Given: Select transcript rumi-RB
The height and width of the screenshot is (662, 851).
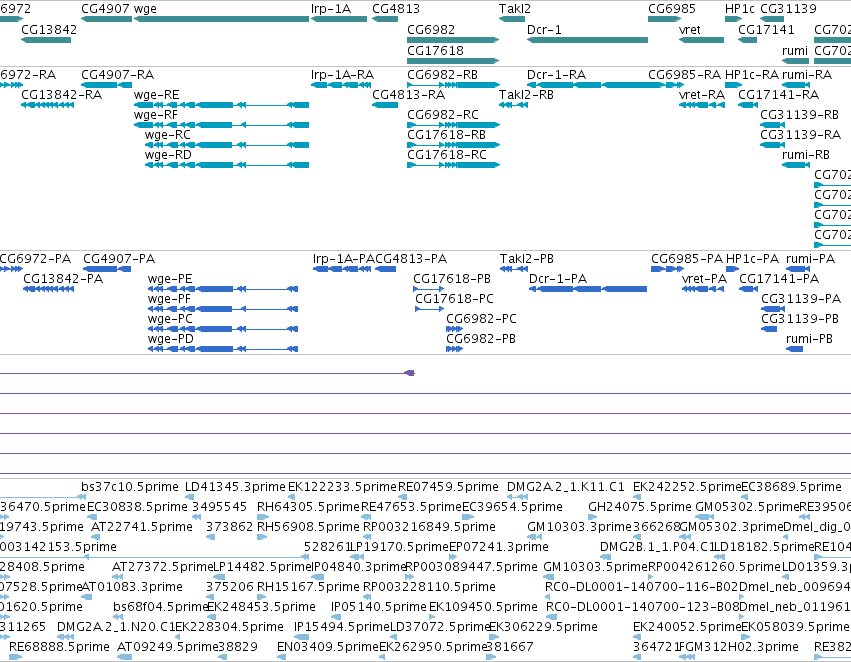Looking at the screenshot, I should [x=796, y=165].
